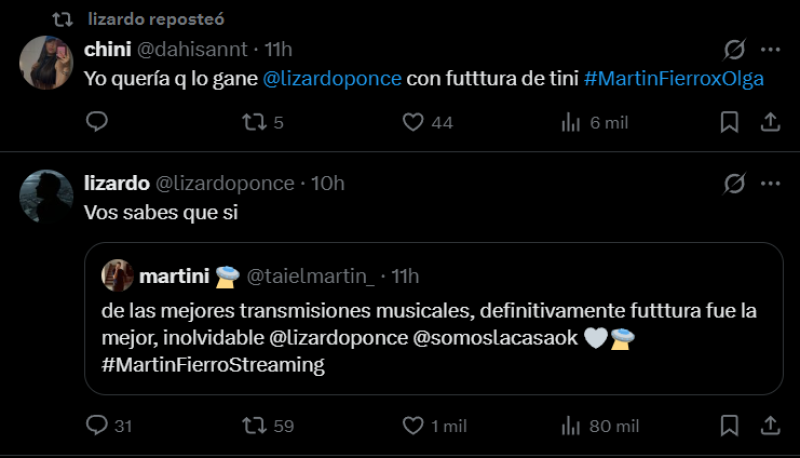The image size is (800, 458).
Task: Open Grok icon on lizardo's tweet
Action: click(x=733, y=183)
